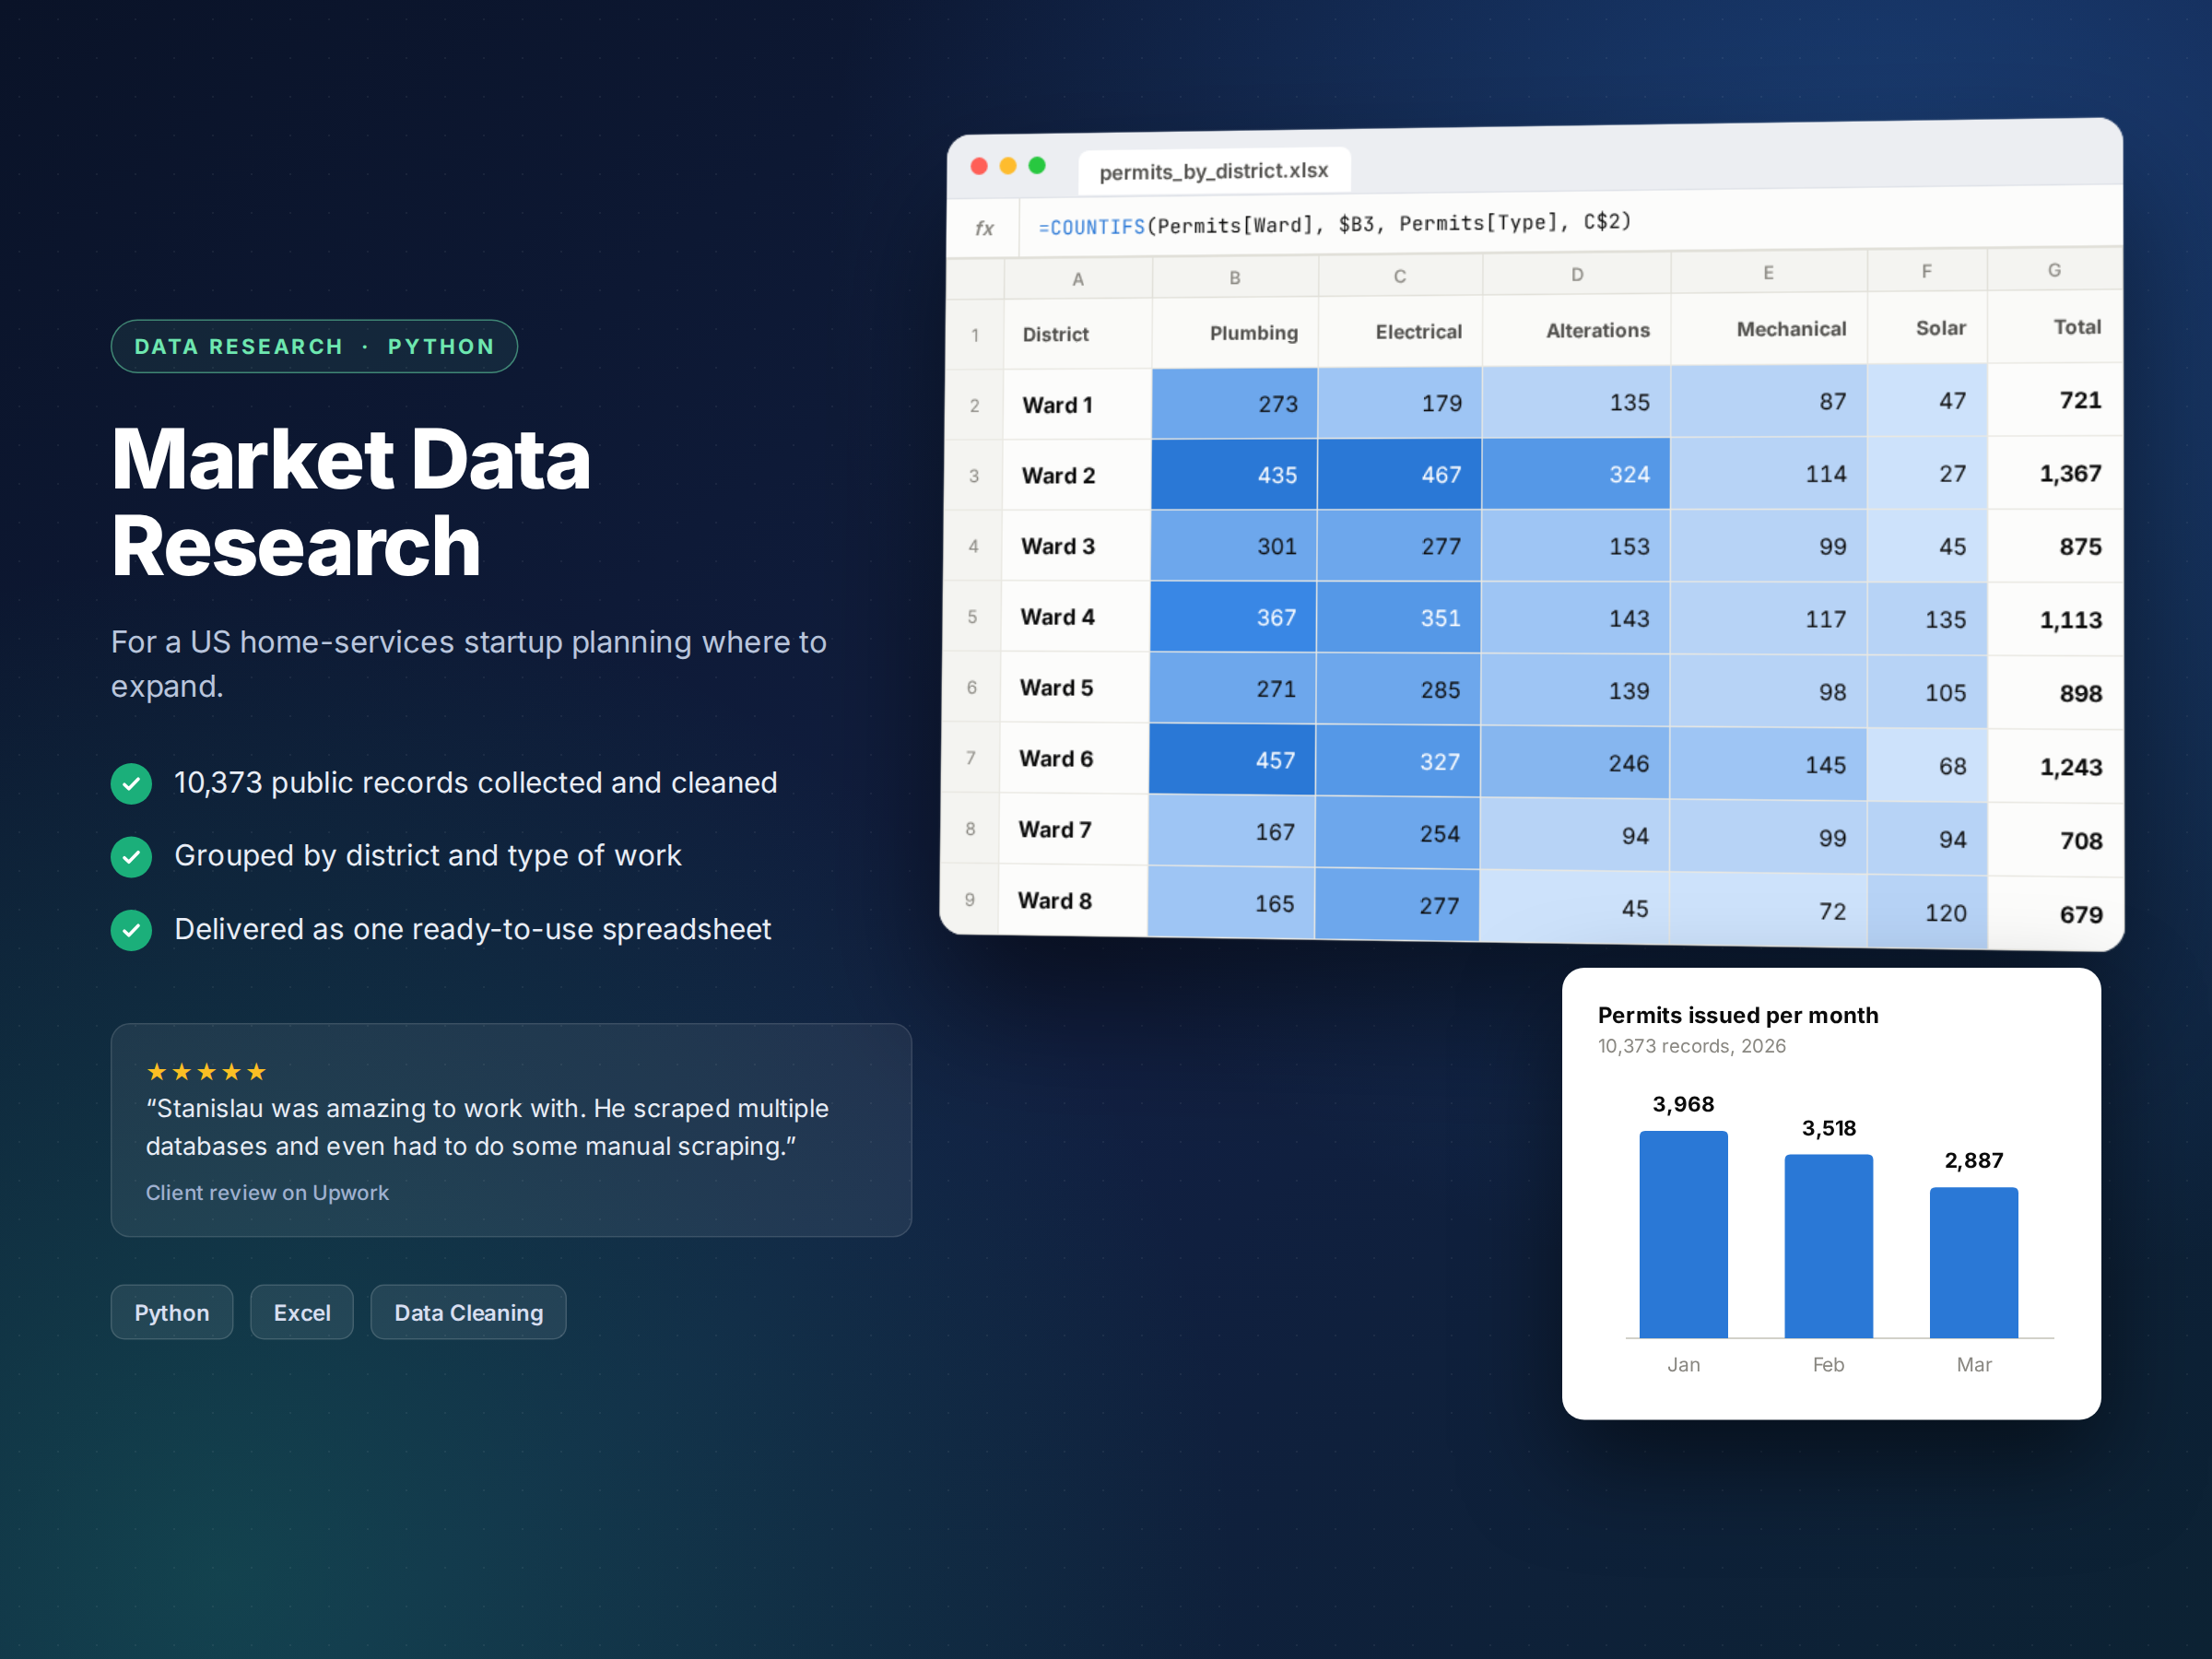Click the Python tag

tap(172, 1312)
